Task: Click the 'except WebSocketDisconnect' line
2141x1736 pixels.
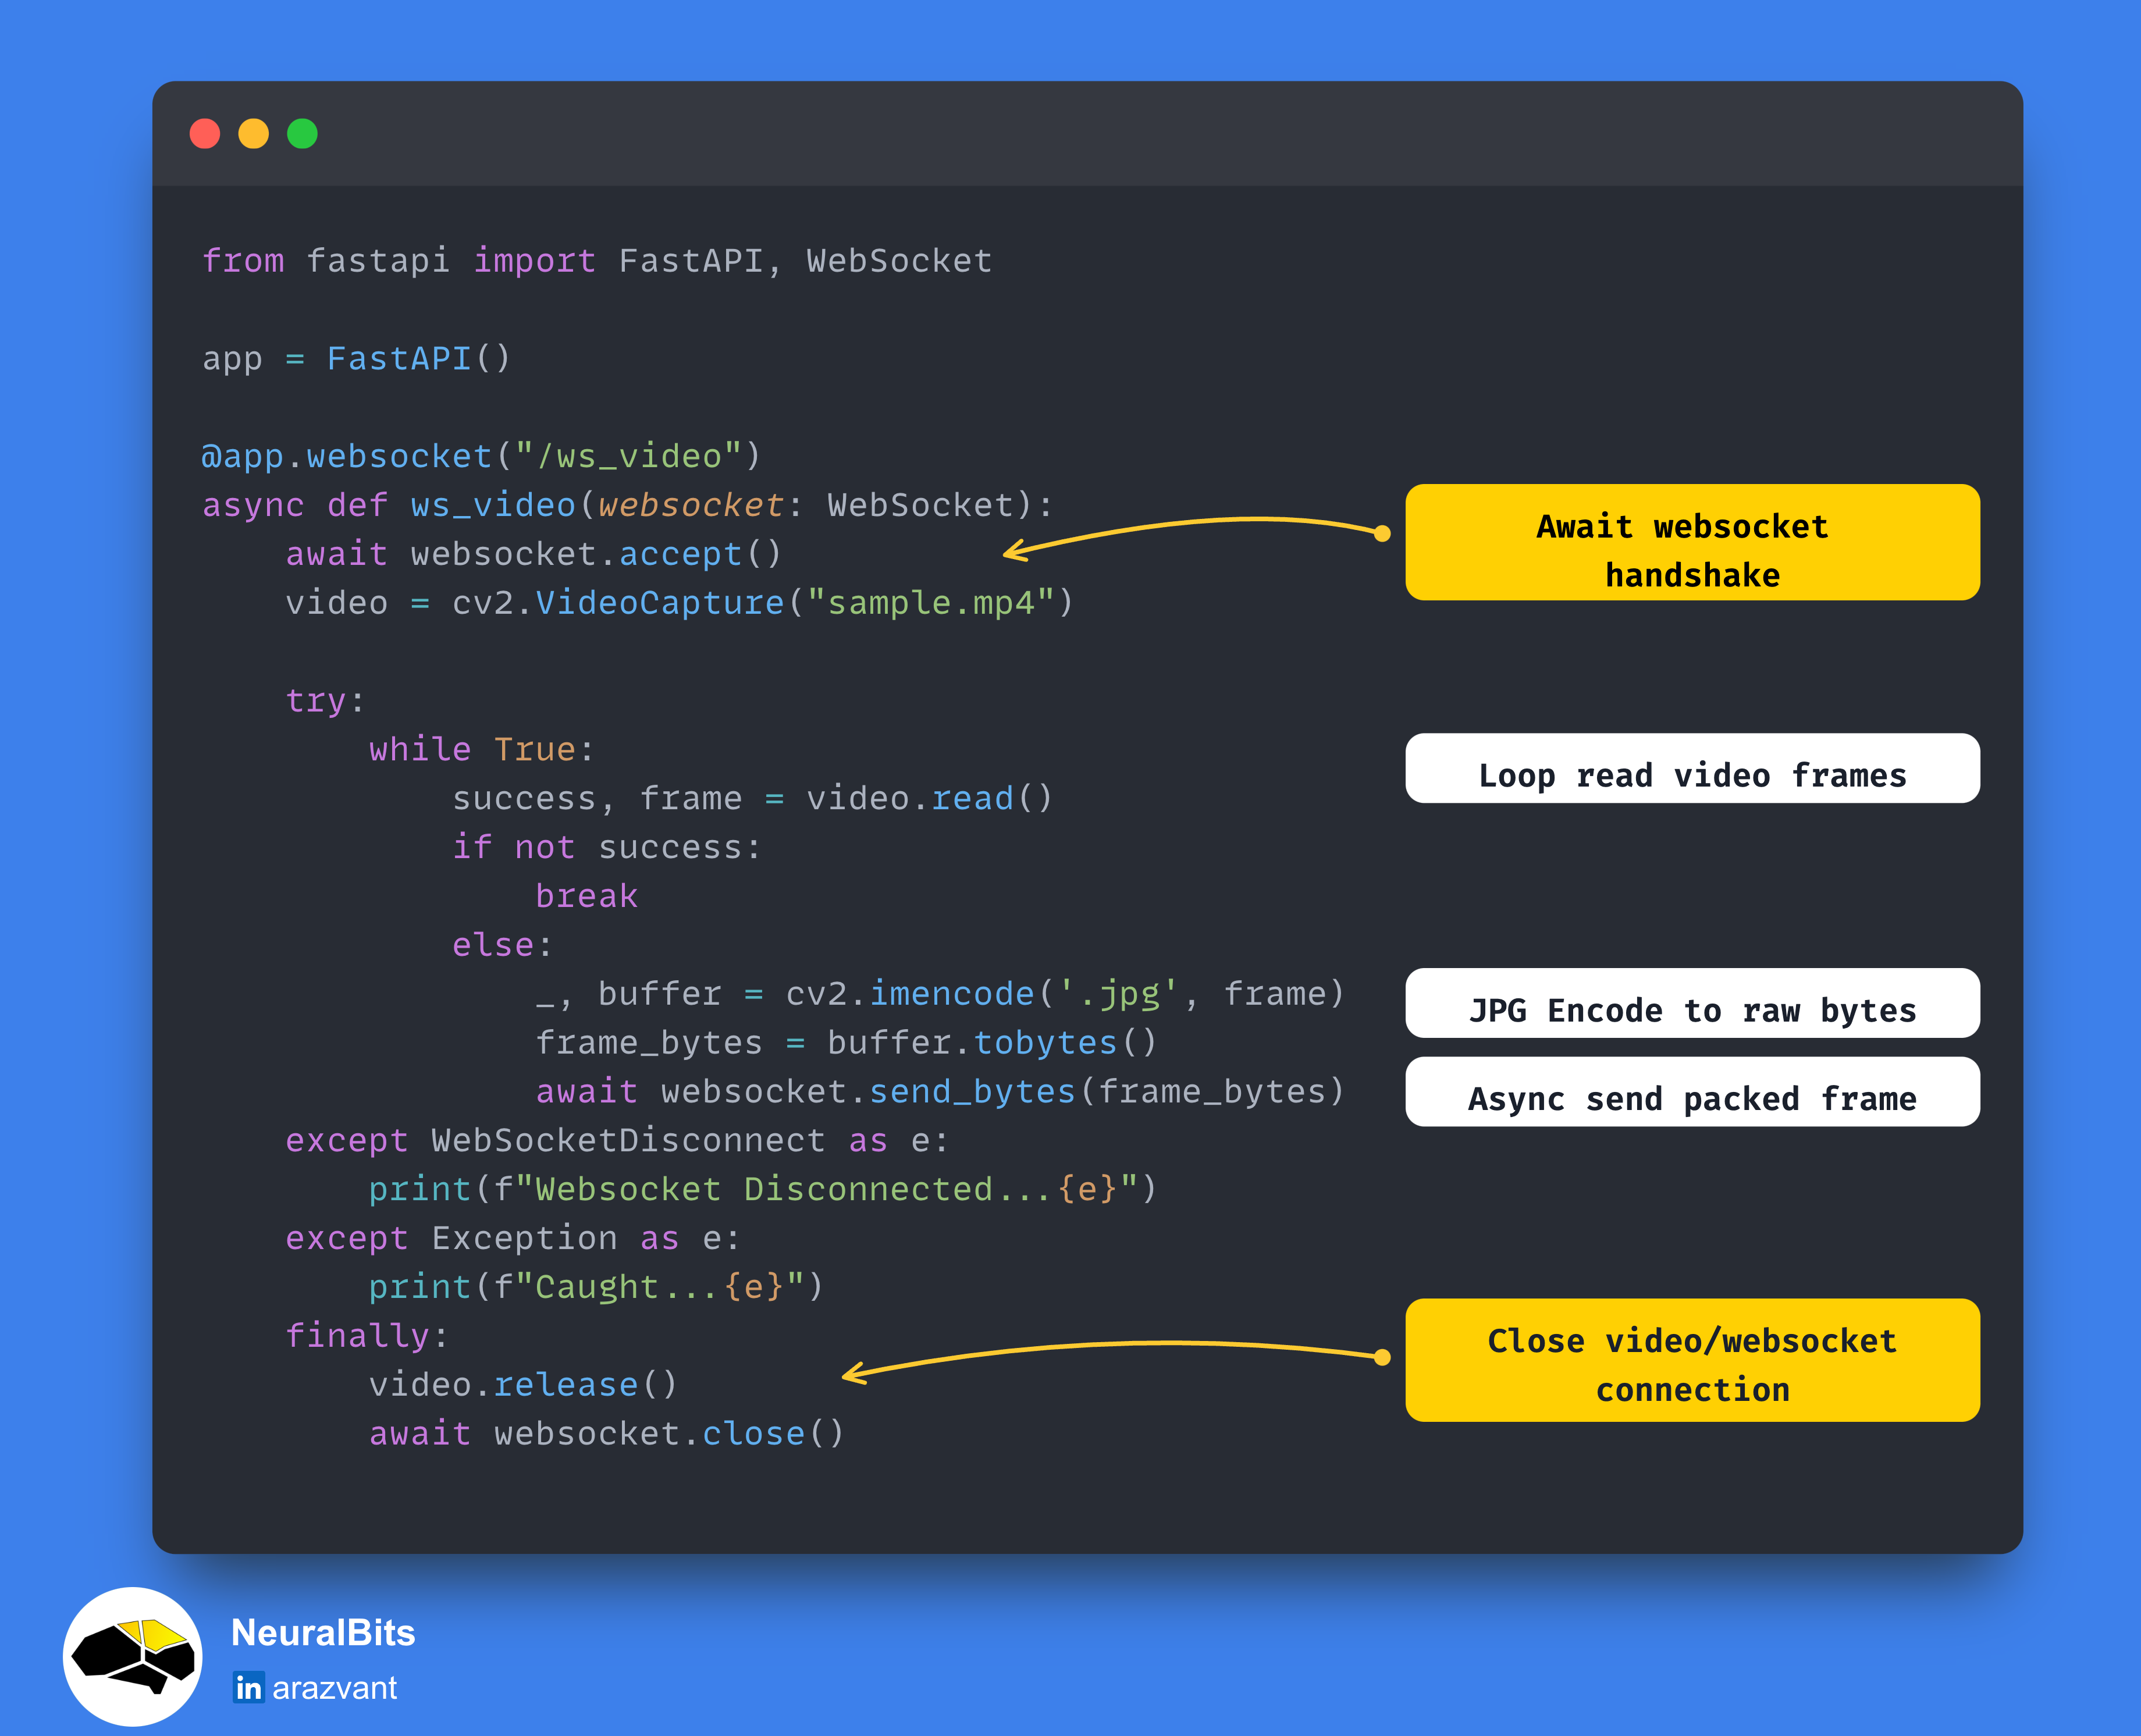Action: (617, 1141)
